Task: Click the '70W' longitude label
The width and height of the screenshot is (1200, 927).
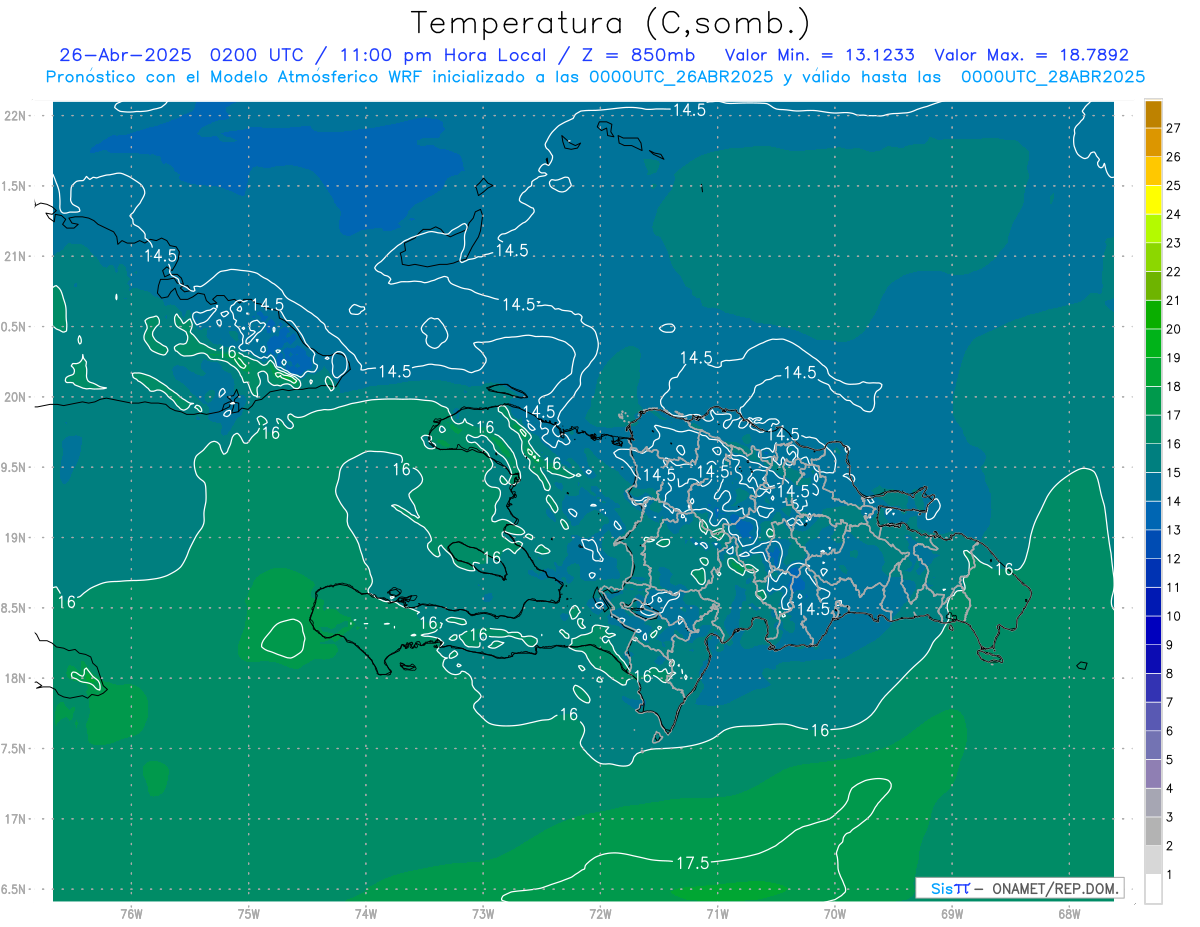Action: pos(835,914)
